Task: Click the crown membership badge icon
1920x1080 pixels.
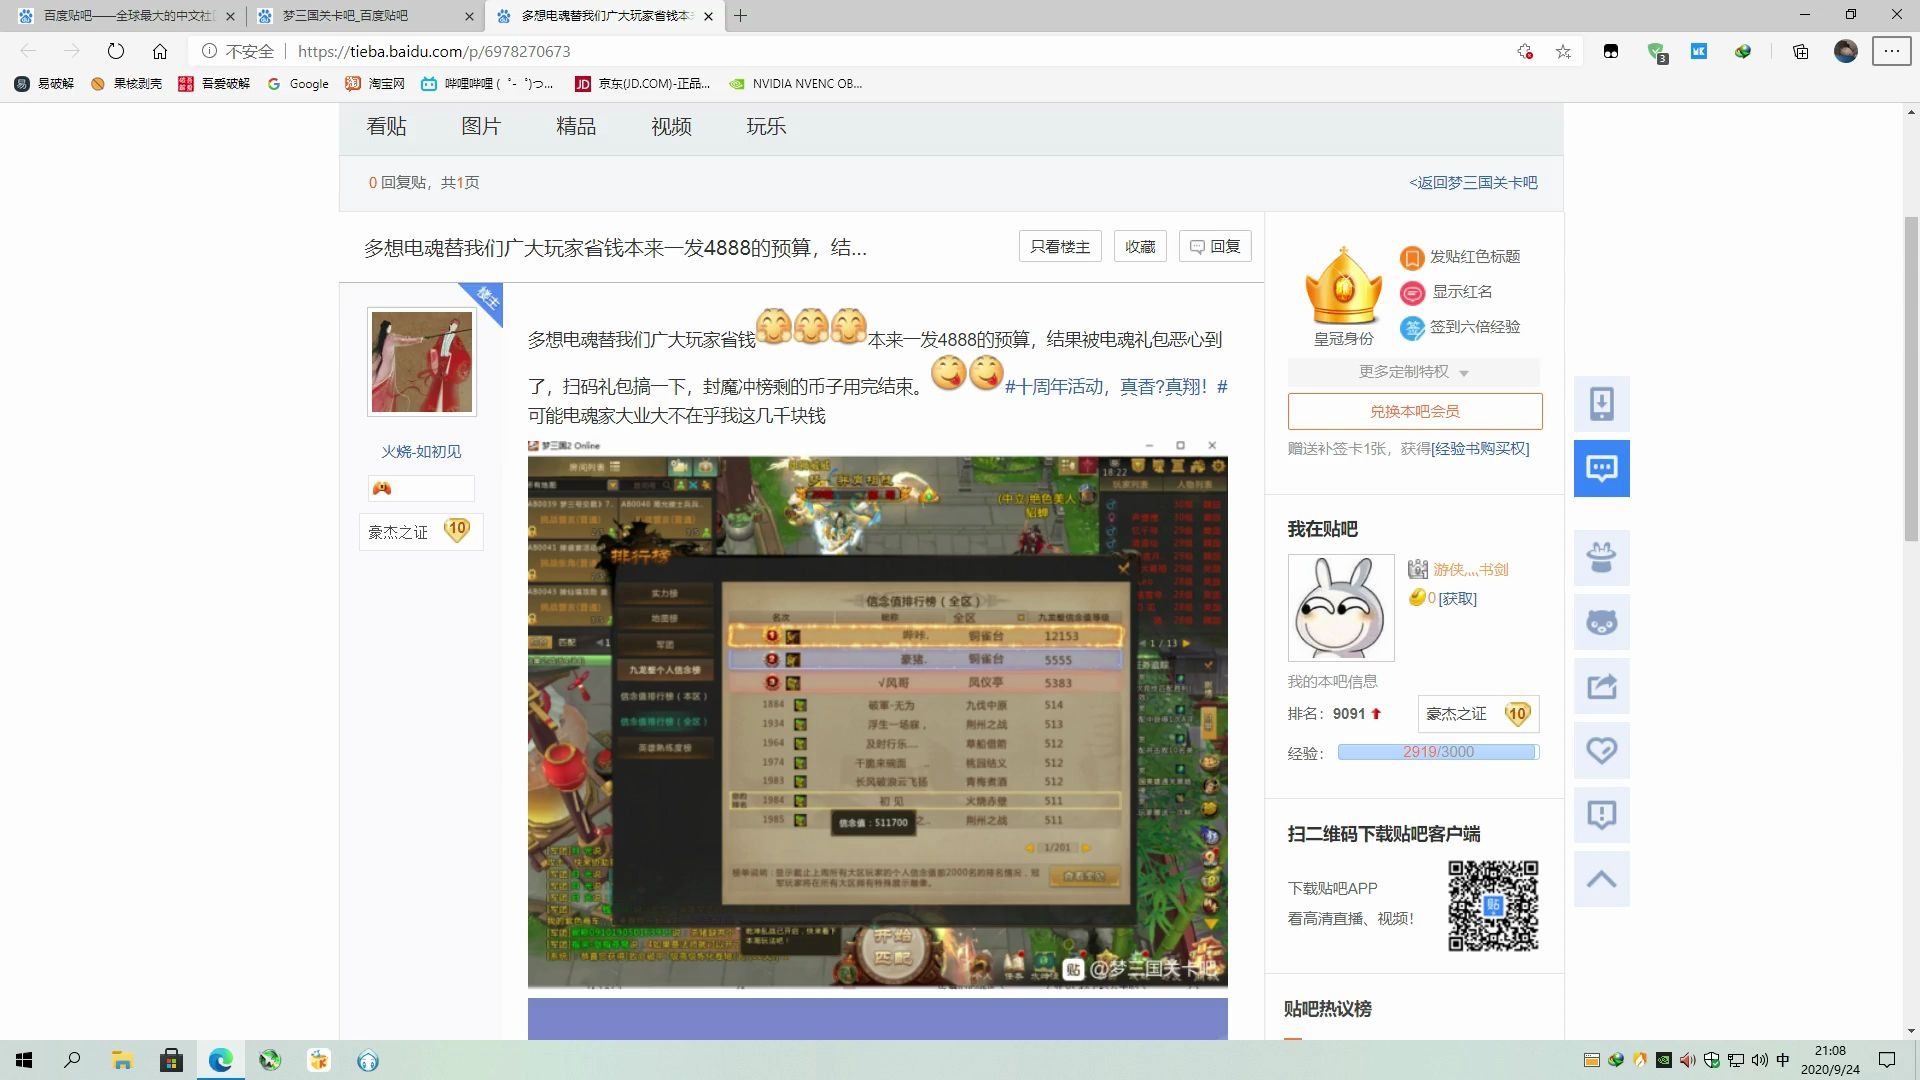Action: click(x=1343, y=286)
